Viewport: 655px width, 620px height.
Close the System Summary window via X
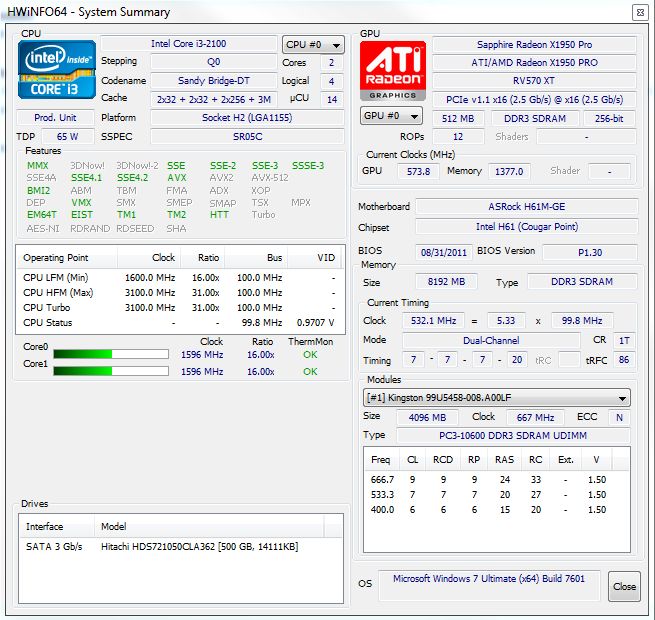tap(640, 13)
